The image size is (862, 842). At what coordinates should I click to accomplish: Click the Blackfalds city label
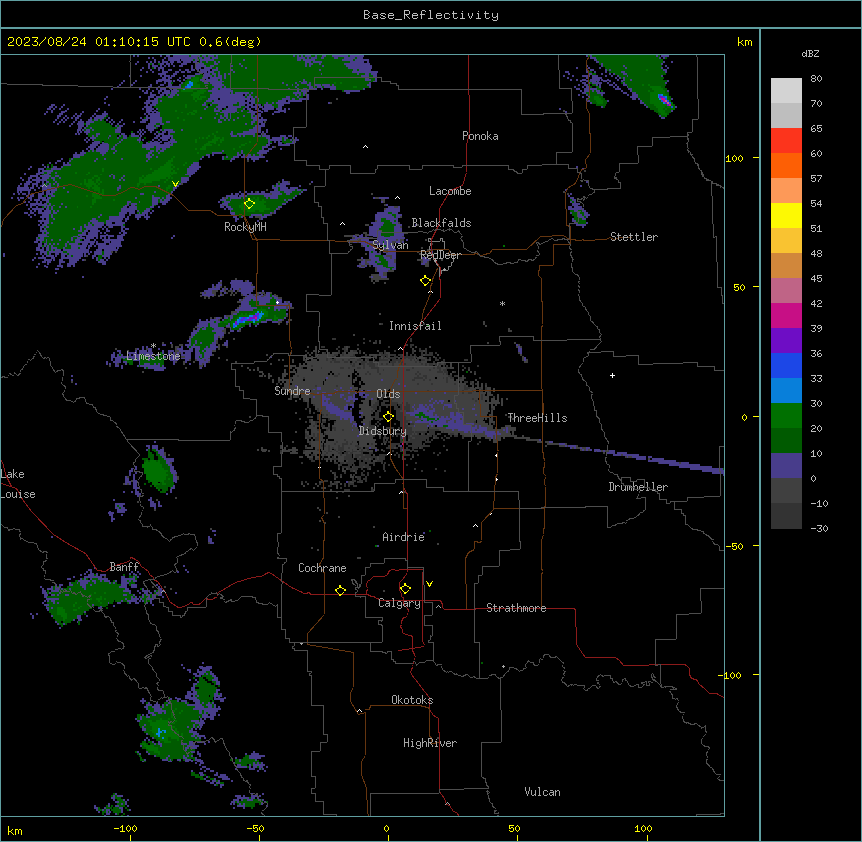coord(441,223)
